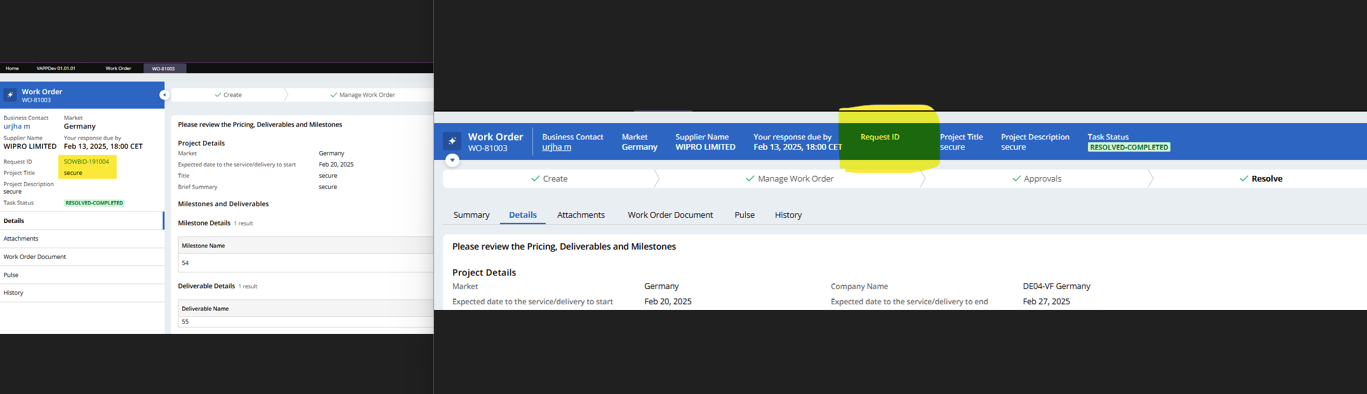Click RESOLVED-COMPLETED badge in sidebar panel
This screenshot has width=1367, height=394.
94,203
